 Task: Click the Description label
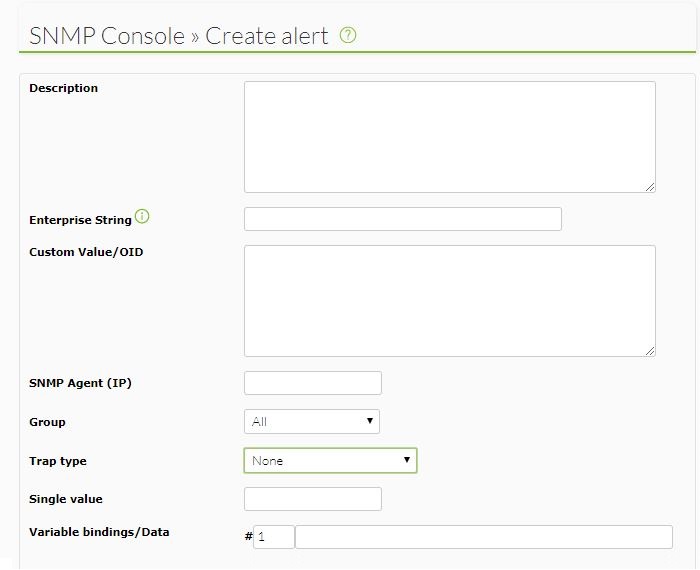point(63,88)
